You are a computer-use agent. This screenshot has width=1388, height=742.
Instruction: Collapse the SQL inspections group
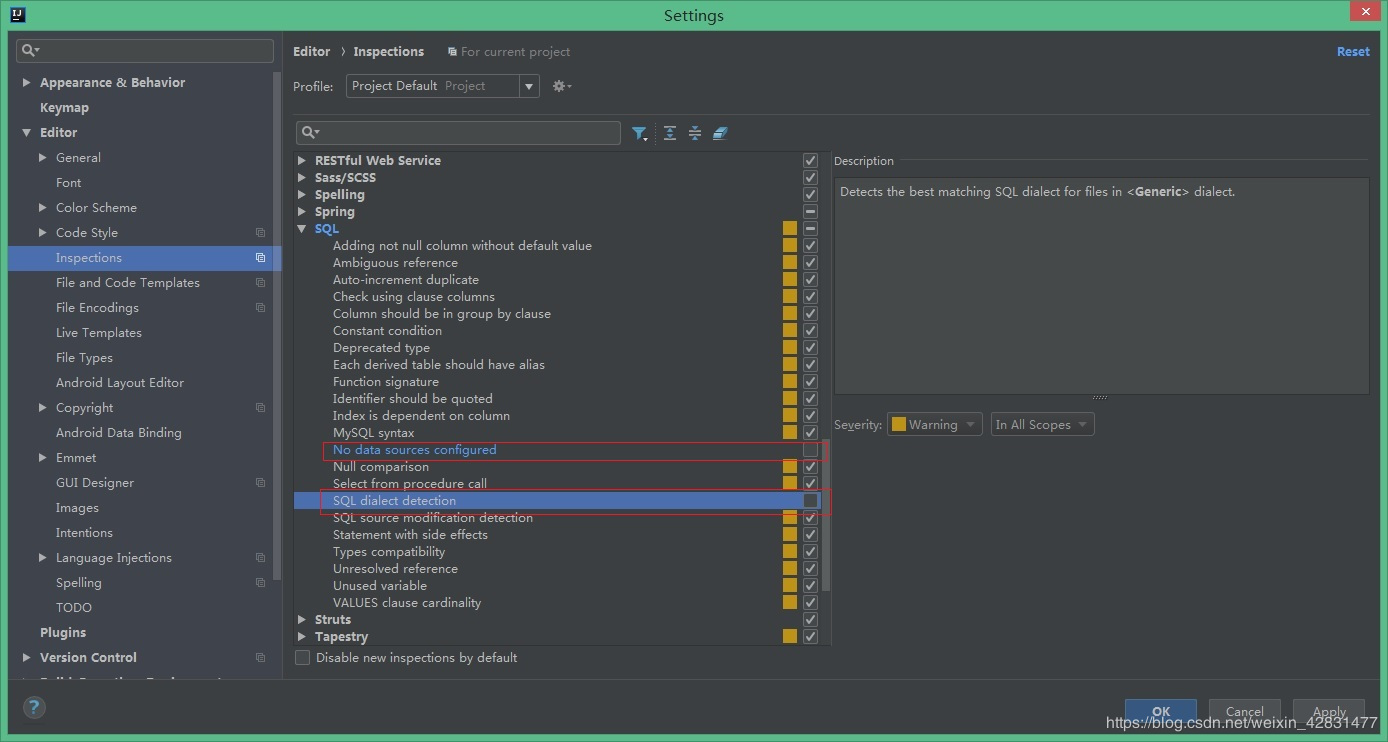302,229
